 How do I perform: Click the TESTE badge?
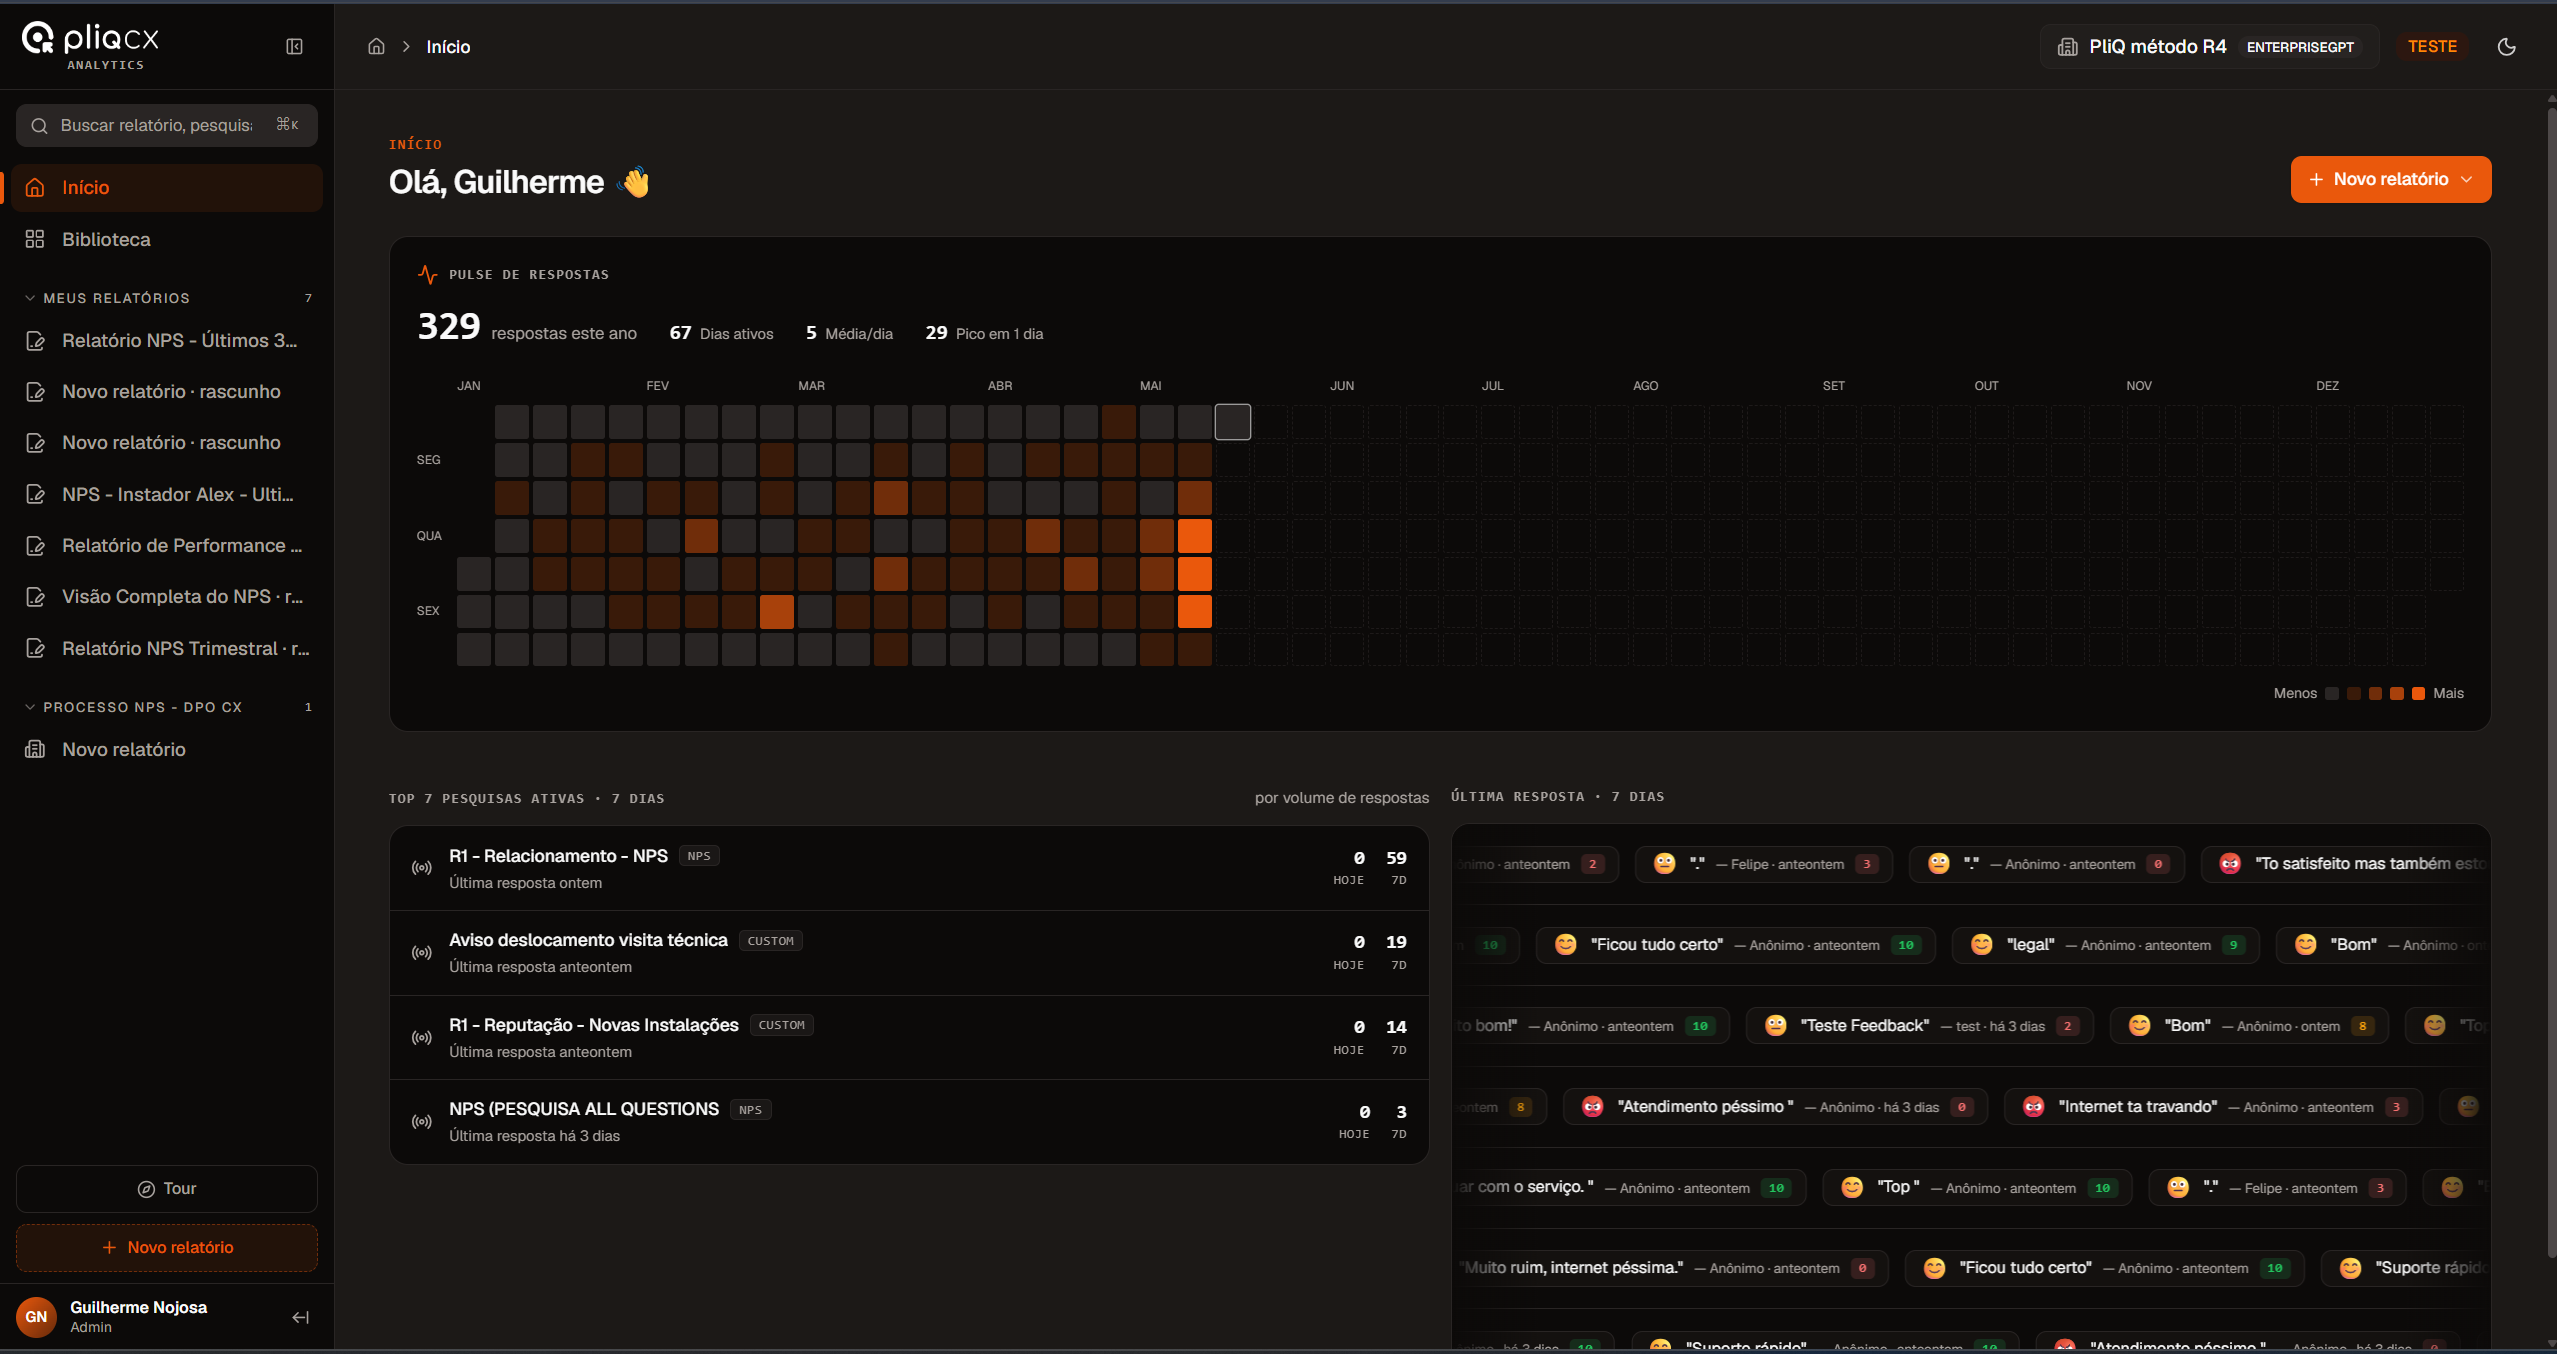[x=2432, y=46]
